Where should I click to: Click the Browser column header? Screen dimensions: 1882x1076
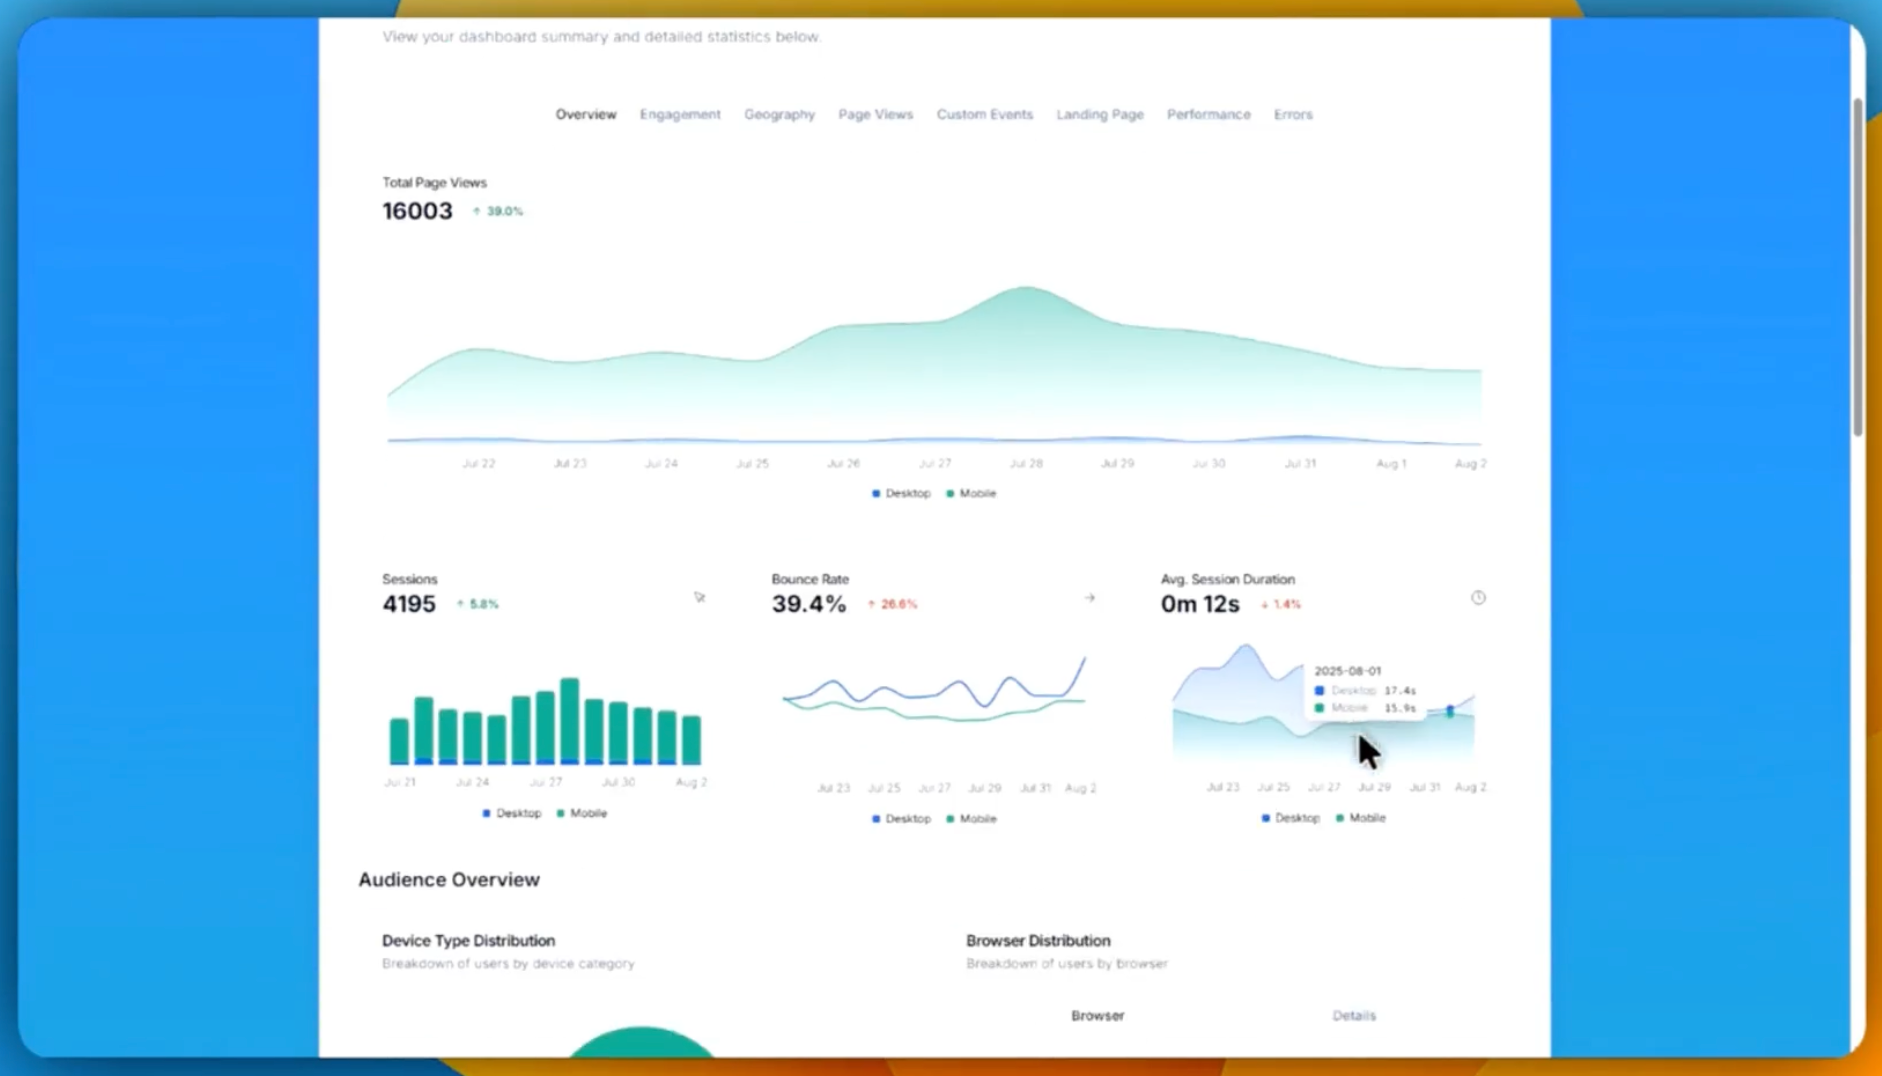[1097, 1015]
